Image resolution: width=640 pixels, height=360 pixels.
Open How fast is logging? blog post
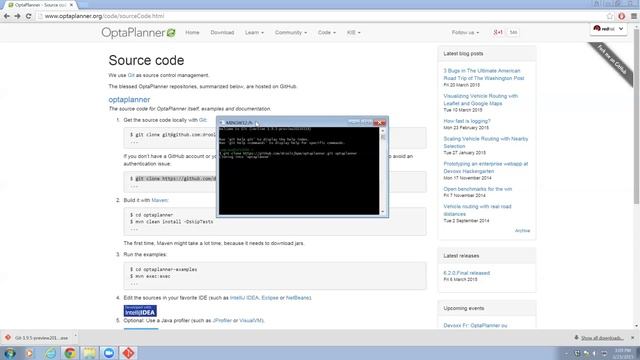[467, 121]
